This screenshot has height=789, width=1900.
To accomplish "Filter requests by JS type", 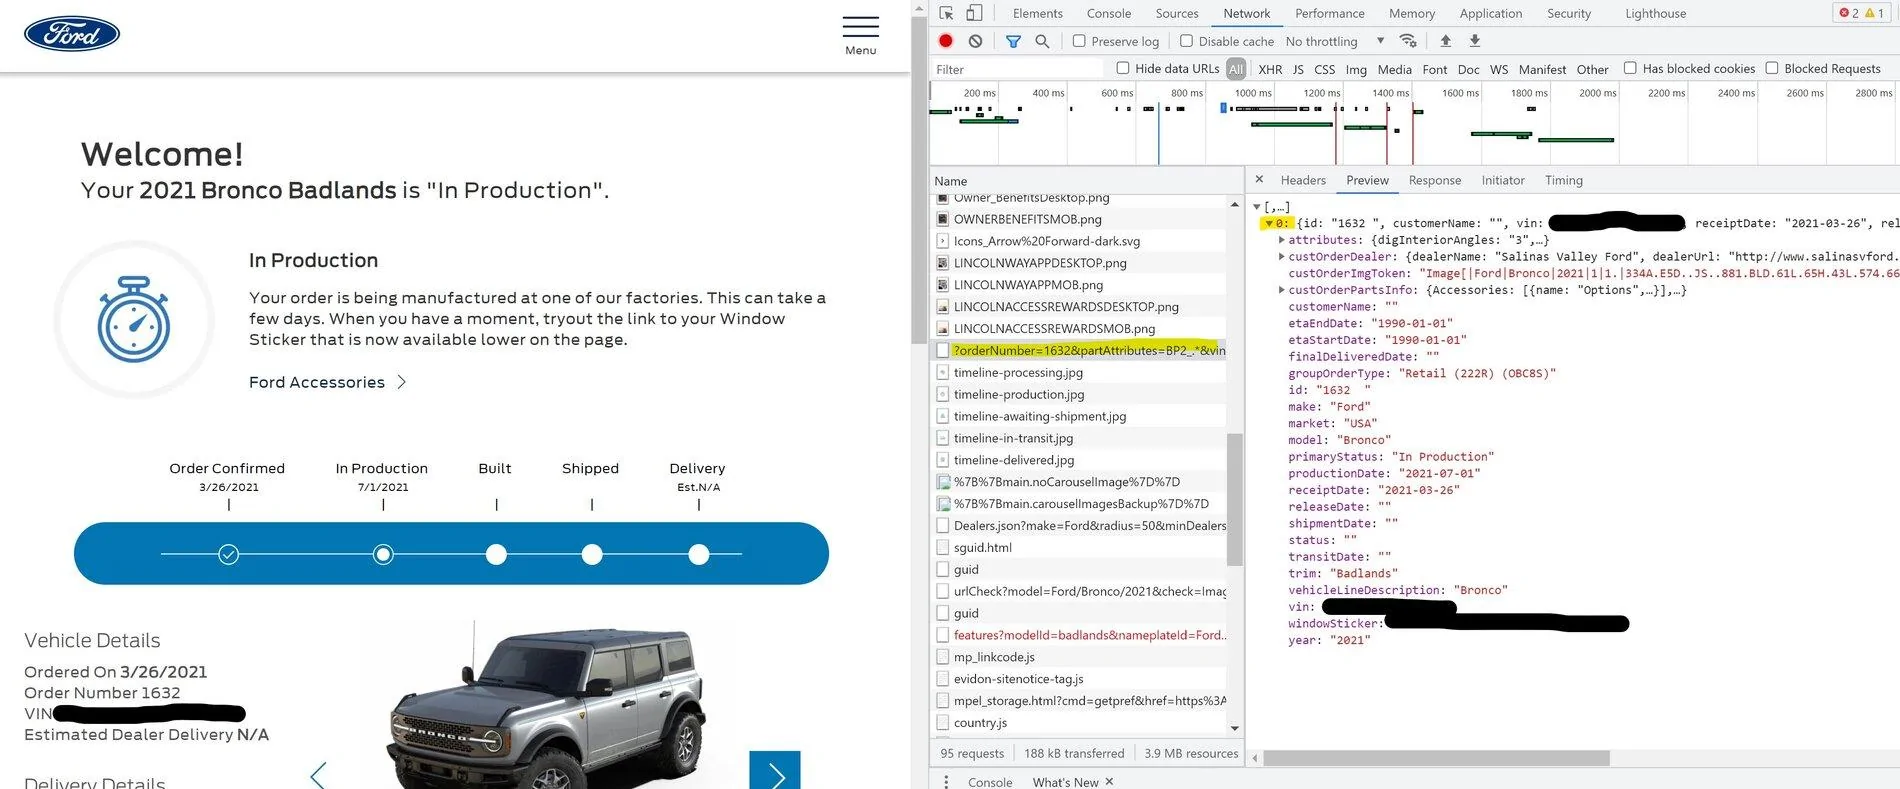I will click(1298, 69).
